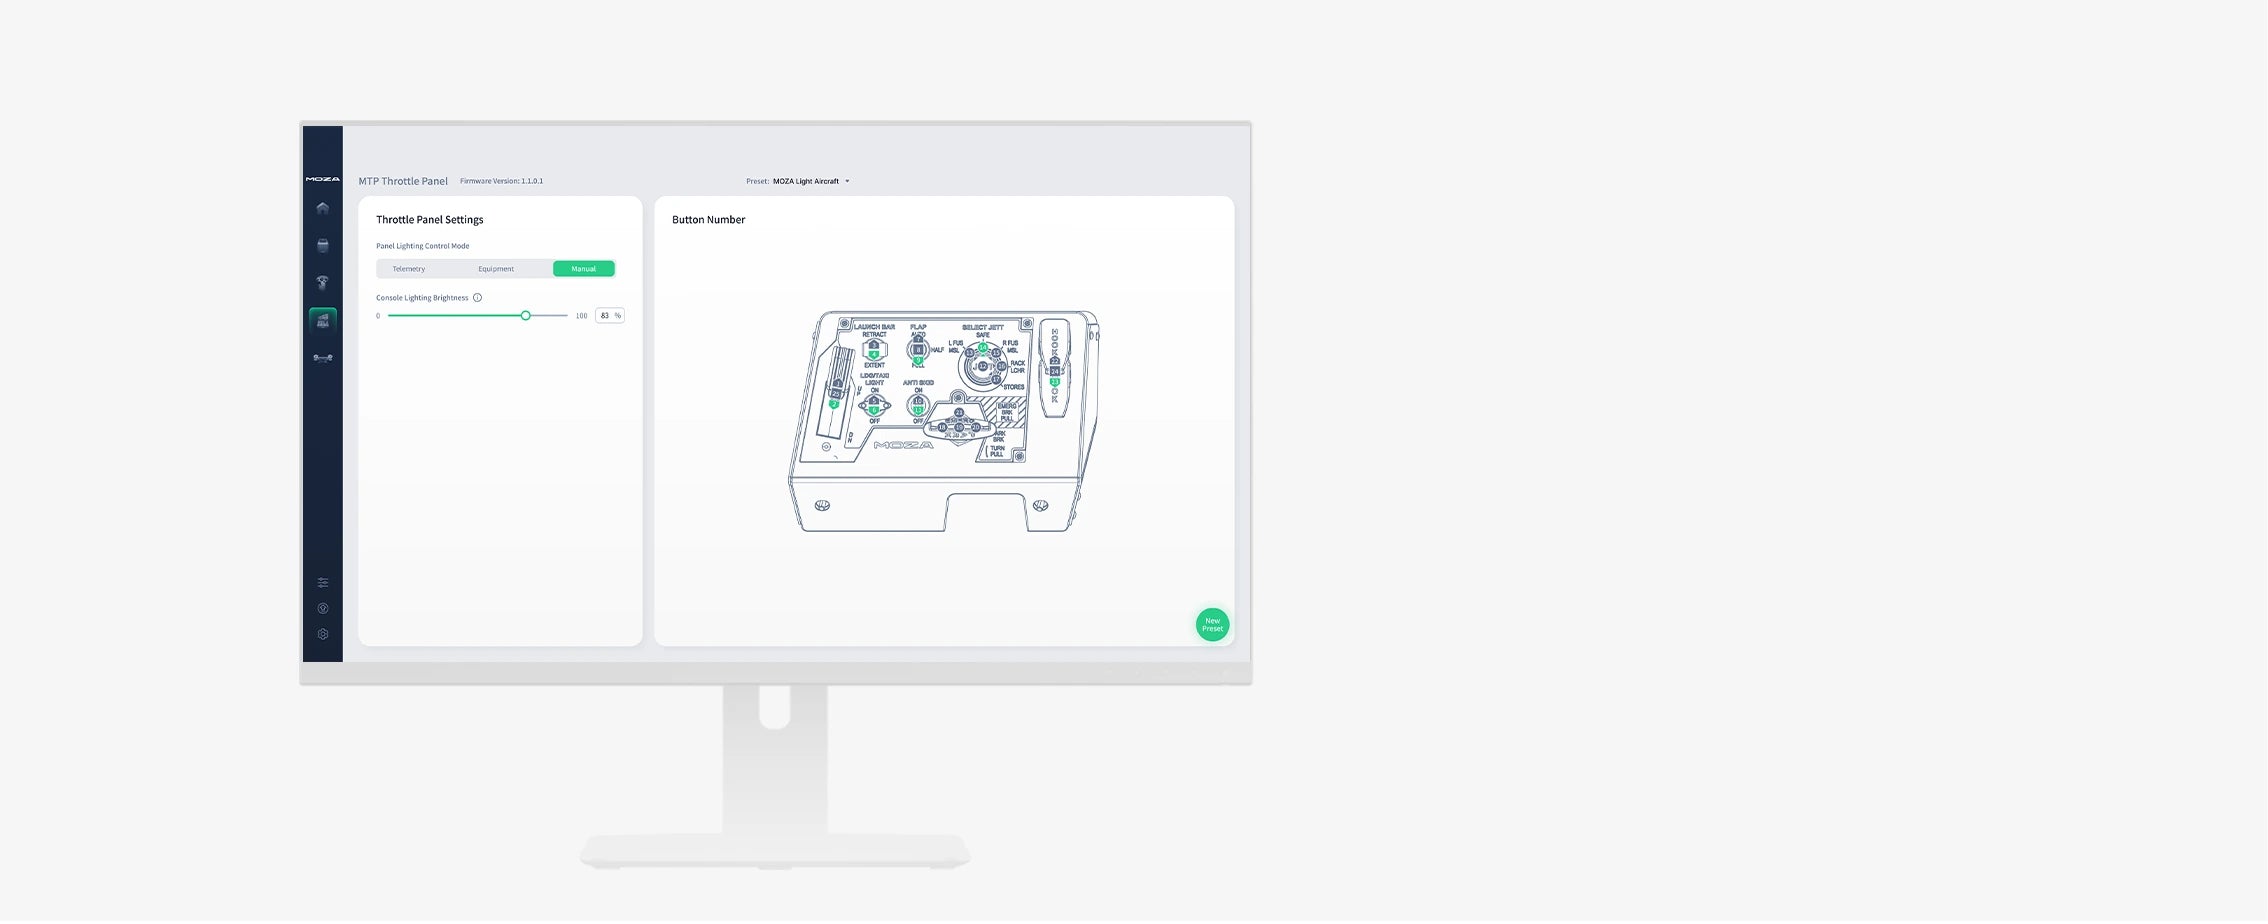This screenshot has height=924, width=2268.
Task: Switch lighting control mode to Telemetry
Action: 409,269
